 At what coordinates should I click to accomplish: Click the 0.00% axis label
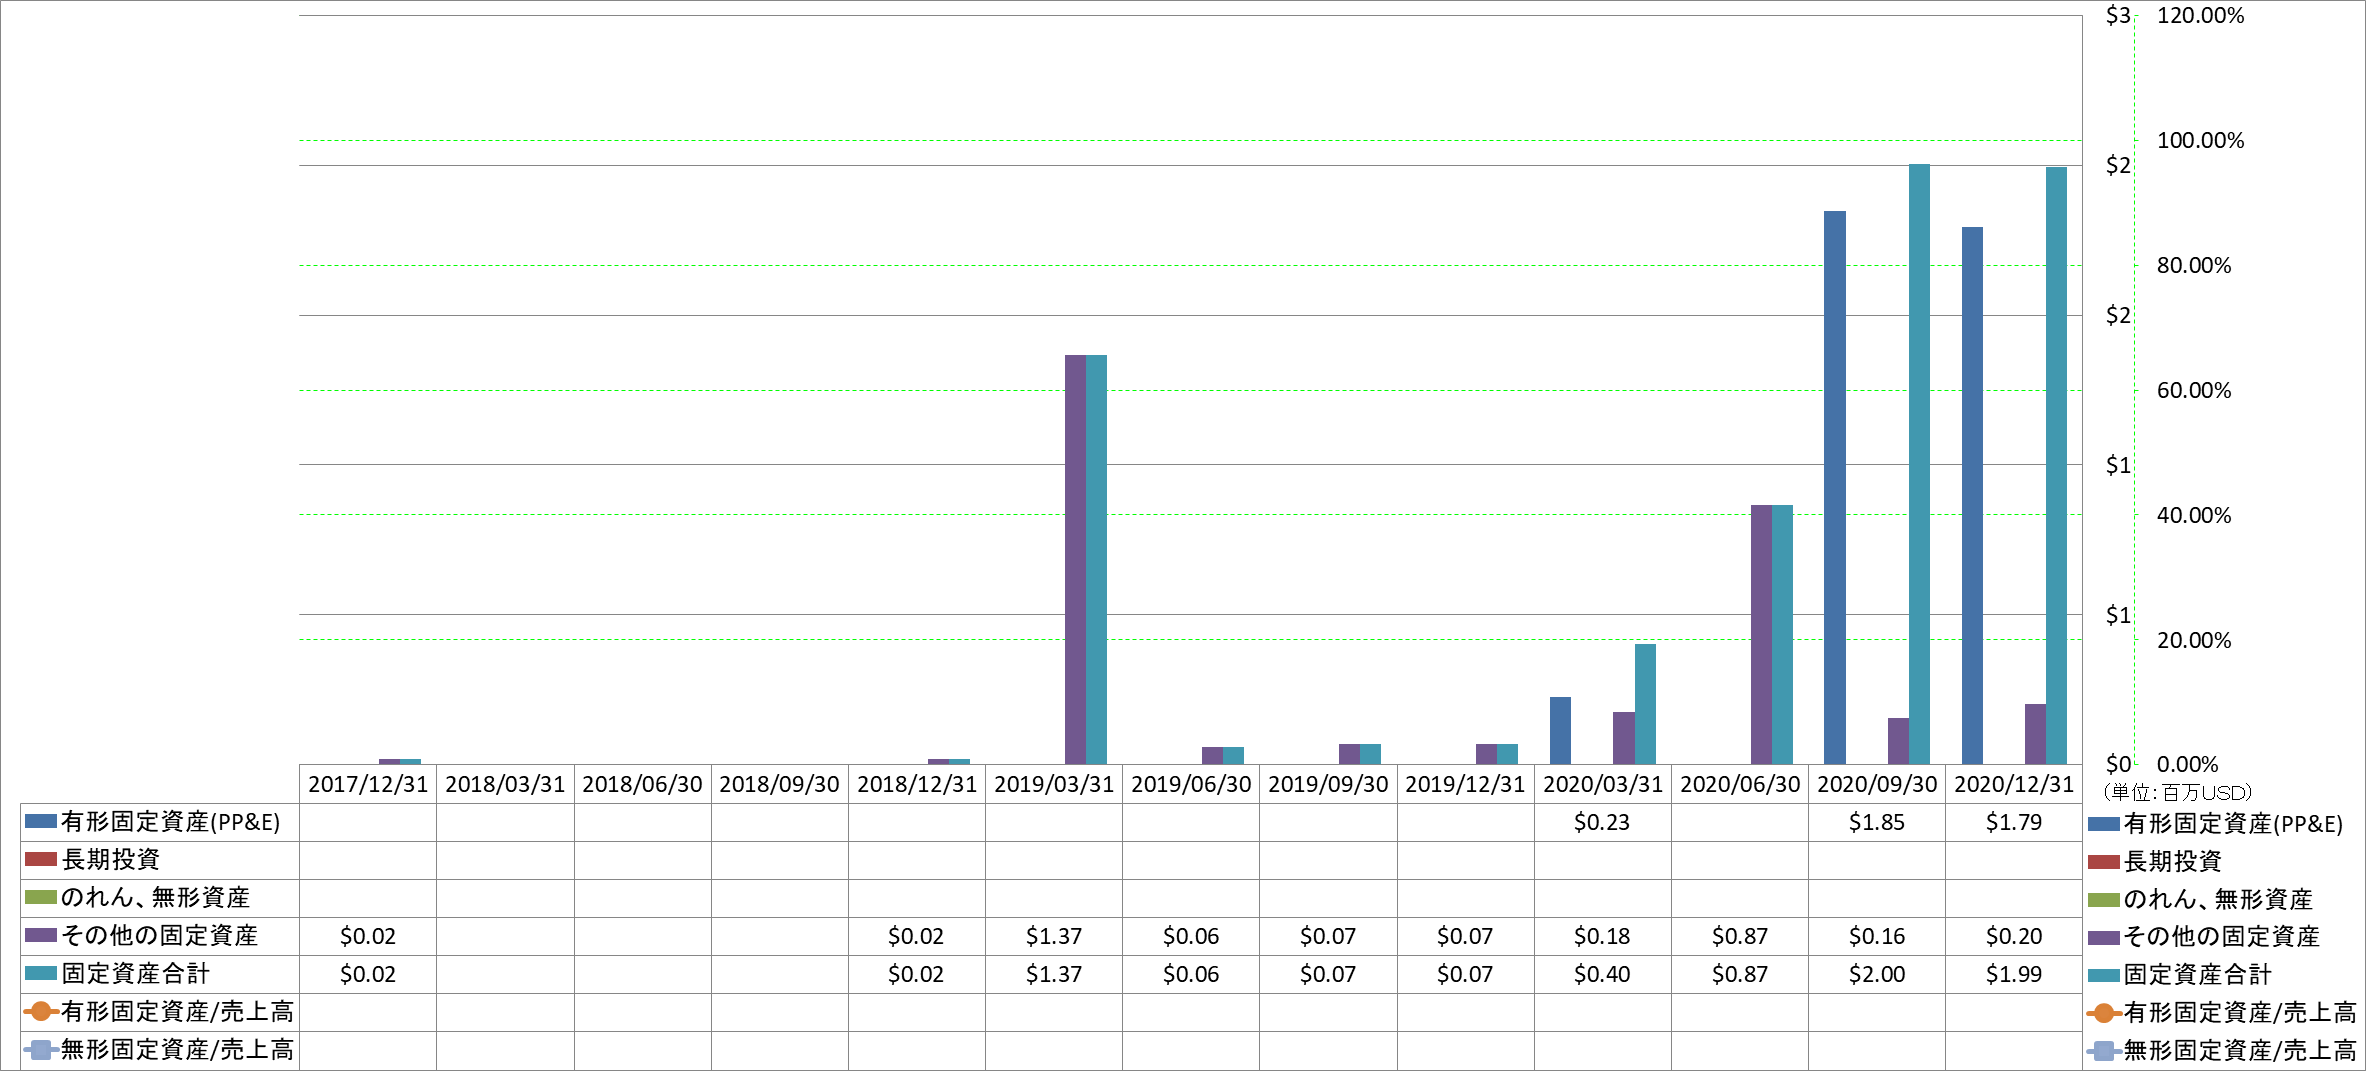[x=2187, y=764]
